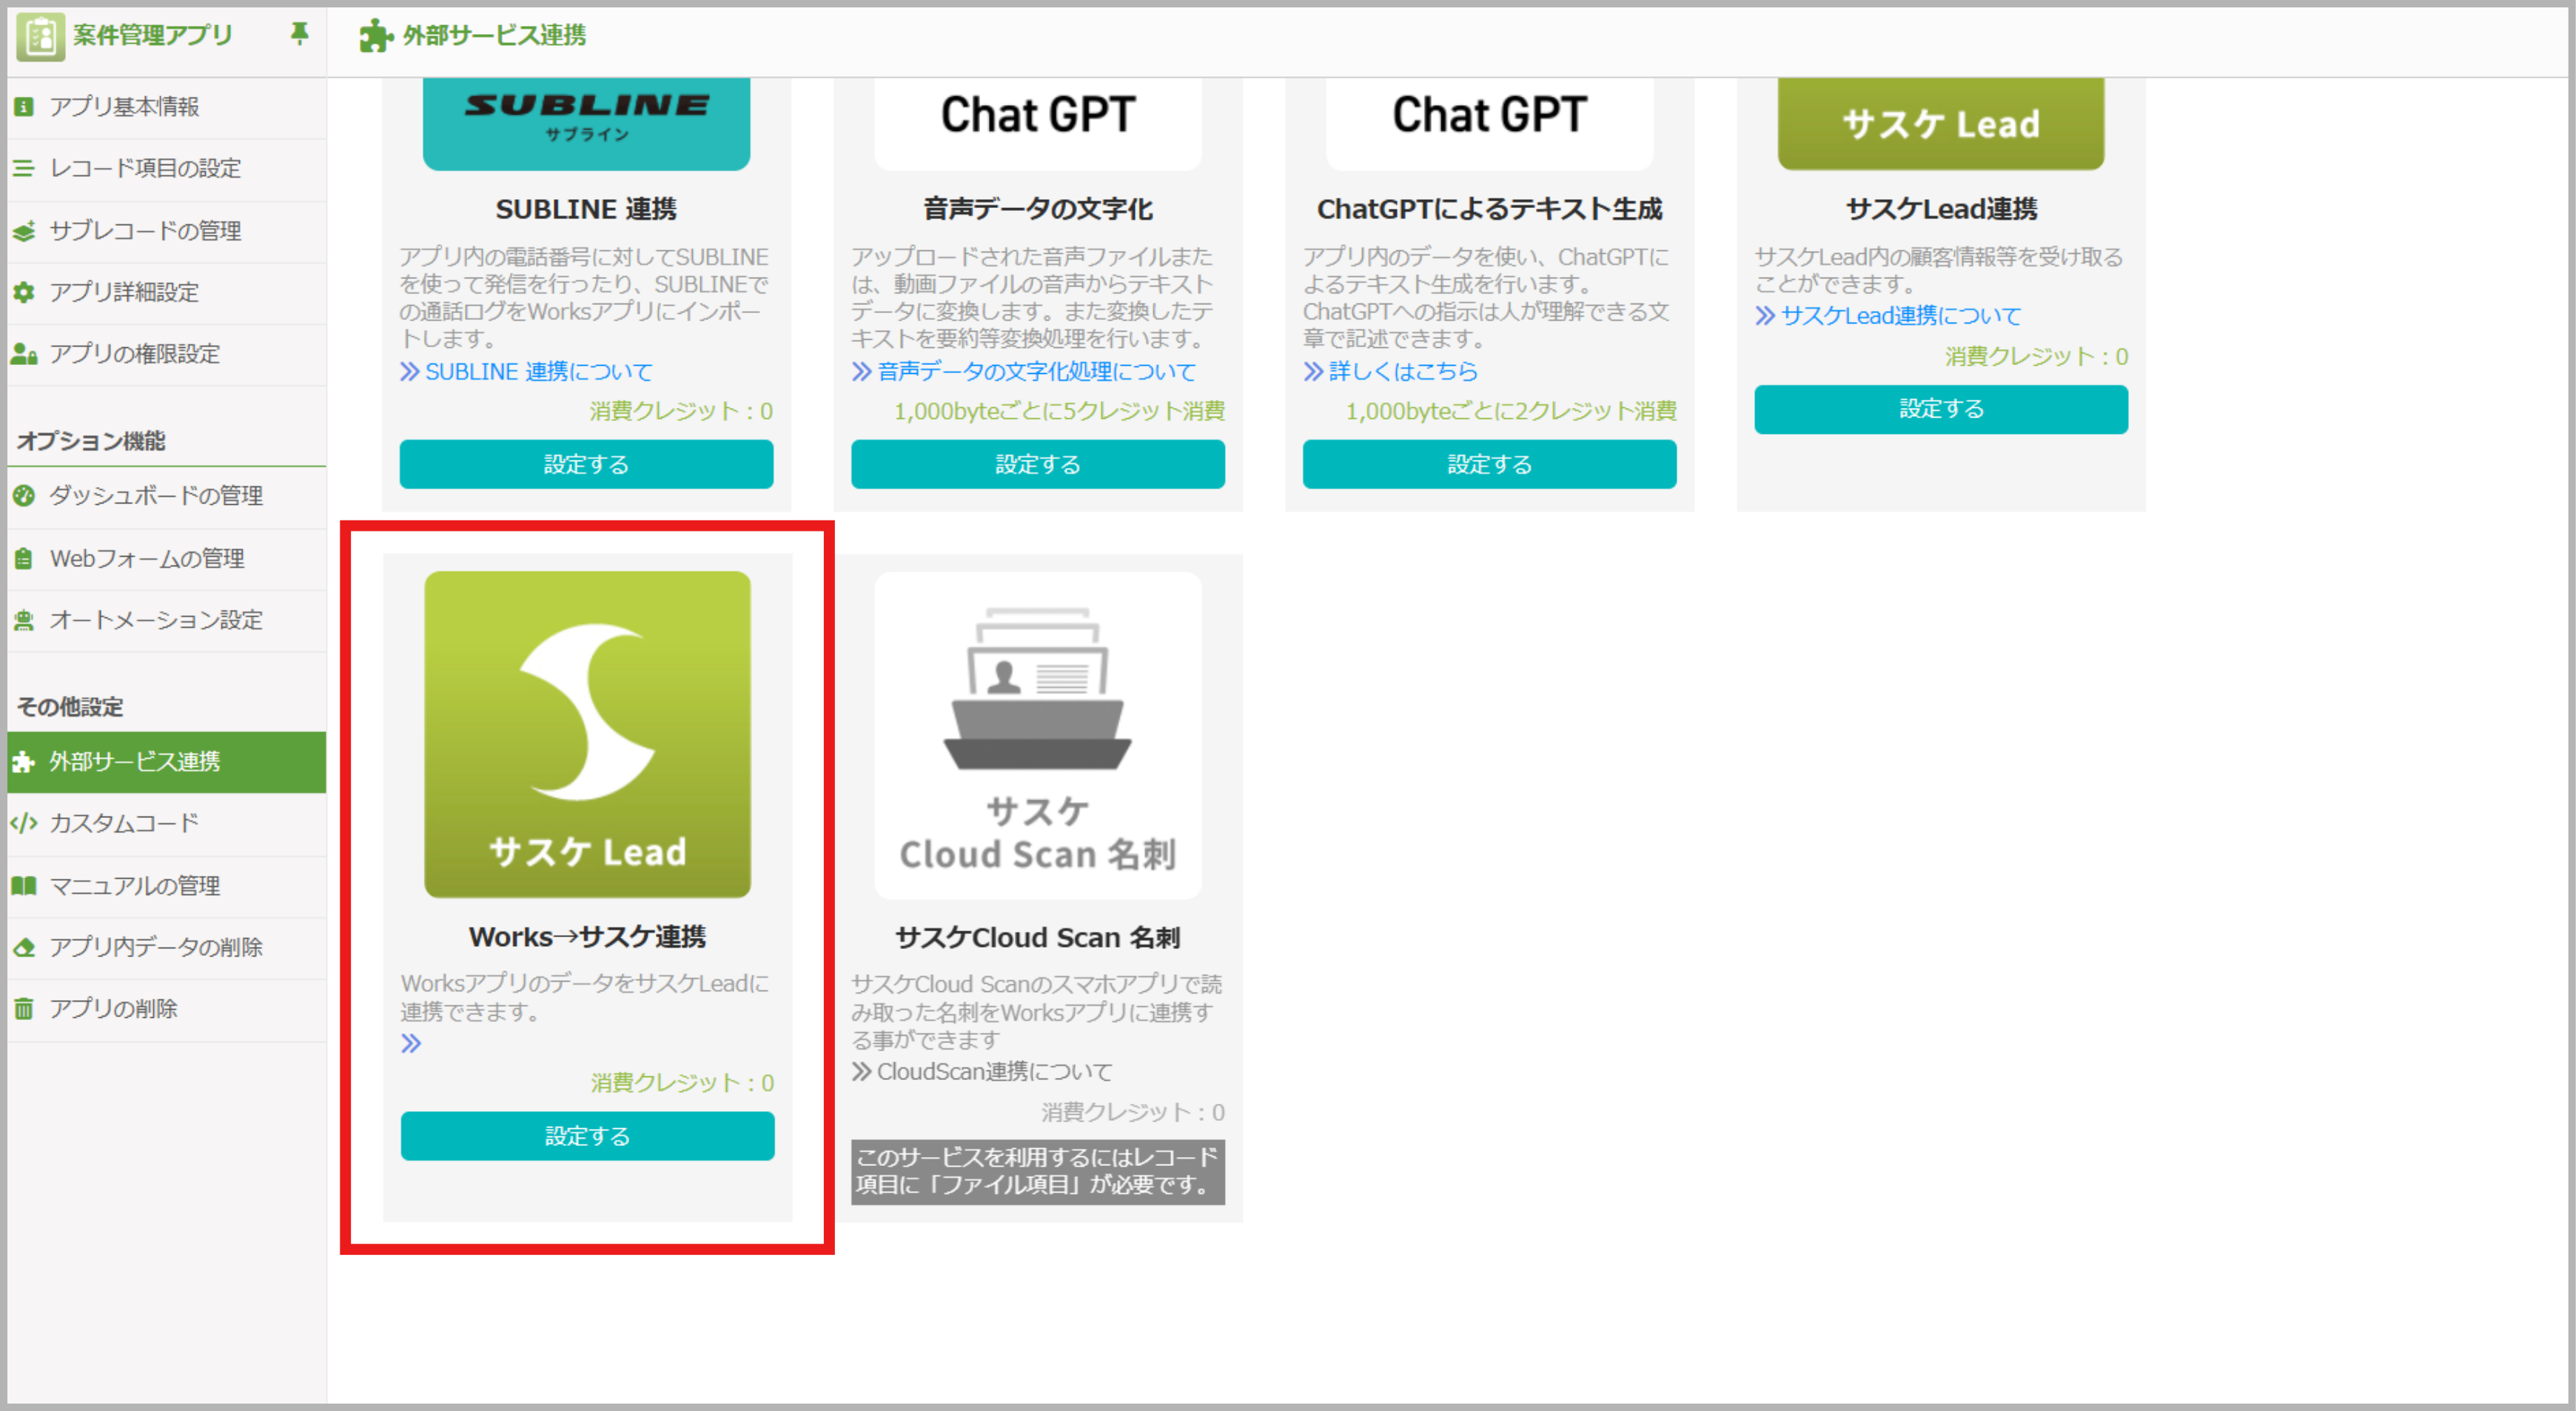The height and width of the screenshot is (1411, 2576).
Task: Click 設定する under SUBLINE 連携
Action: pos(586,464)
